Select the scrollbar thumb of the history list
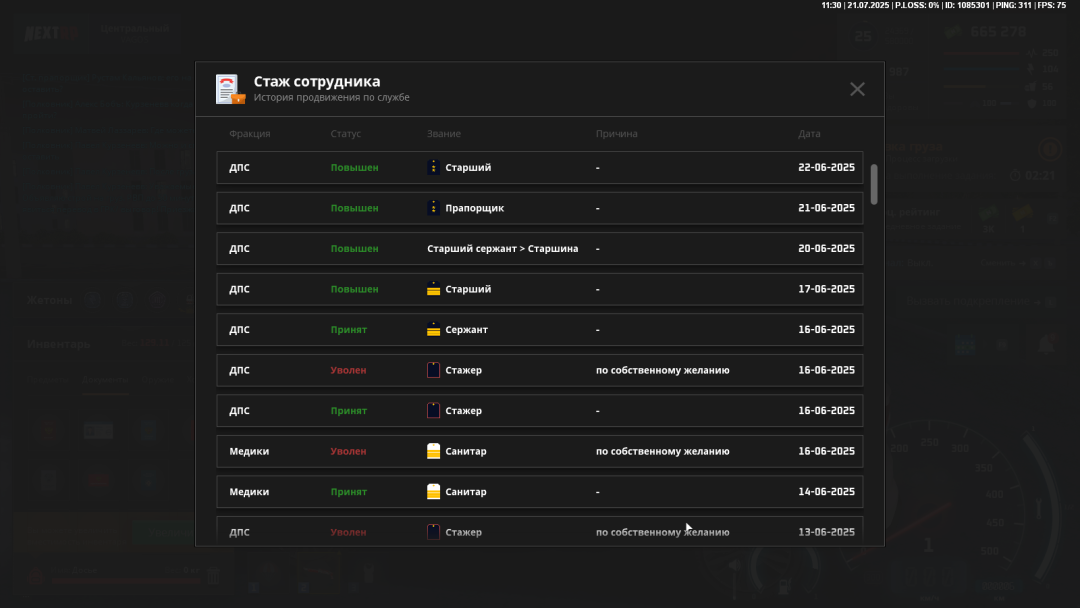The height and width of the screenshot is (608, 1080). point(874,184)
